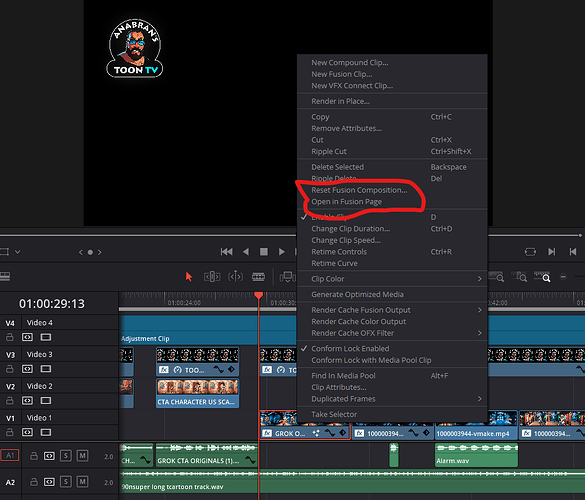Click the Insert Clip toolbar icon
This screenshot has width=585, height=500.
coord(288,277)
